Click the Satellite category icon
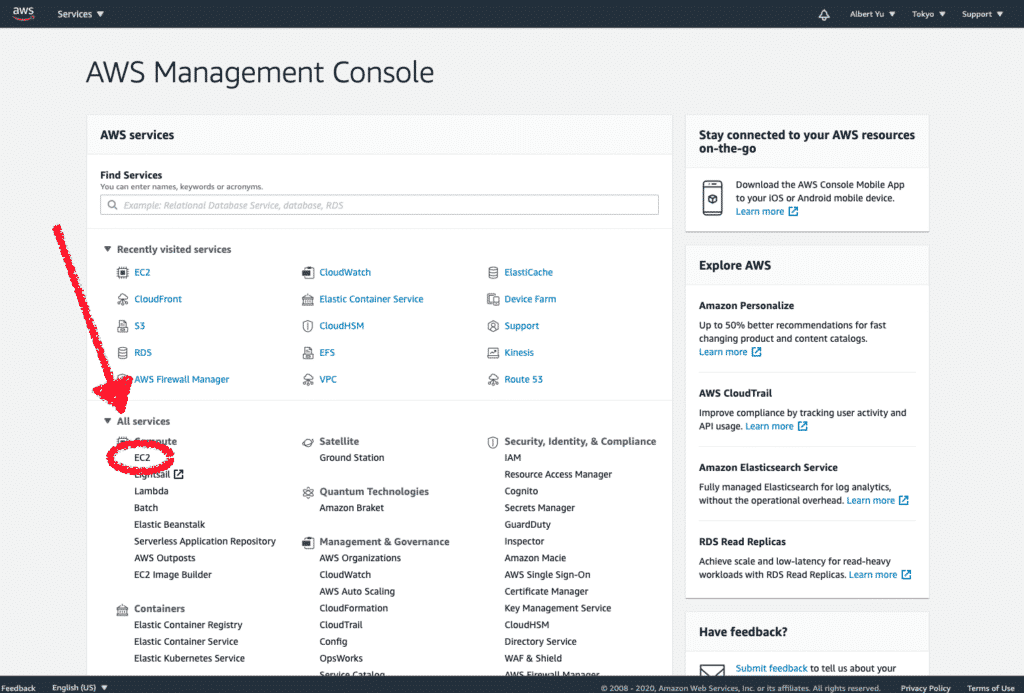Image resolution: width=1024 pixels, height=693 pixels. pos(308,442)
